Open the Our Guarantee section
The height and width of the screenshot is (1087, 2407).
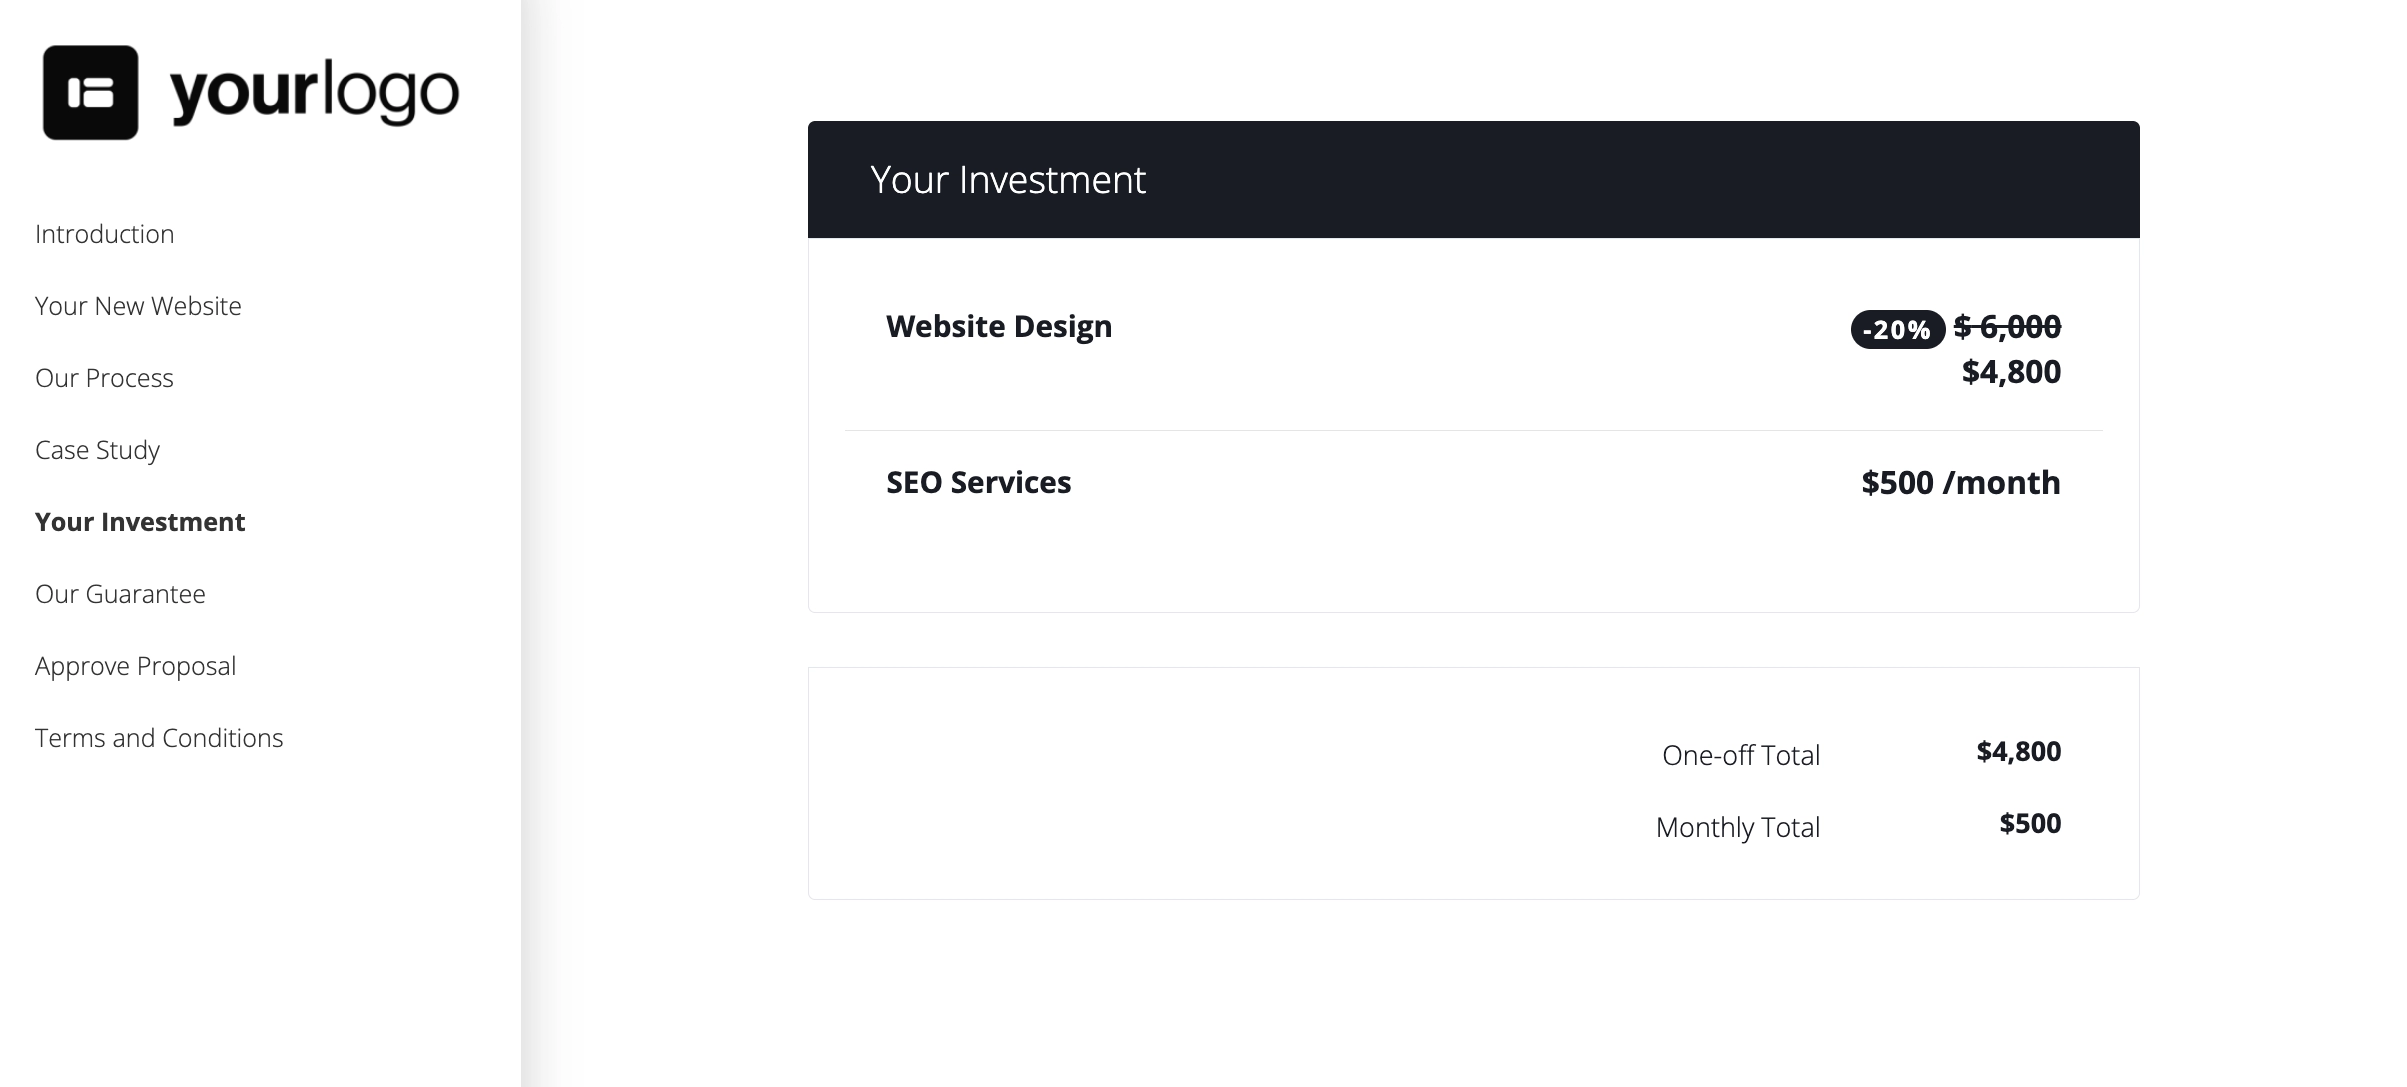(120, 593)
